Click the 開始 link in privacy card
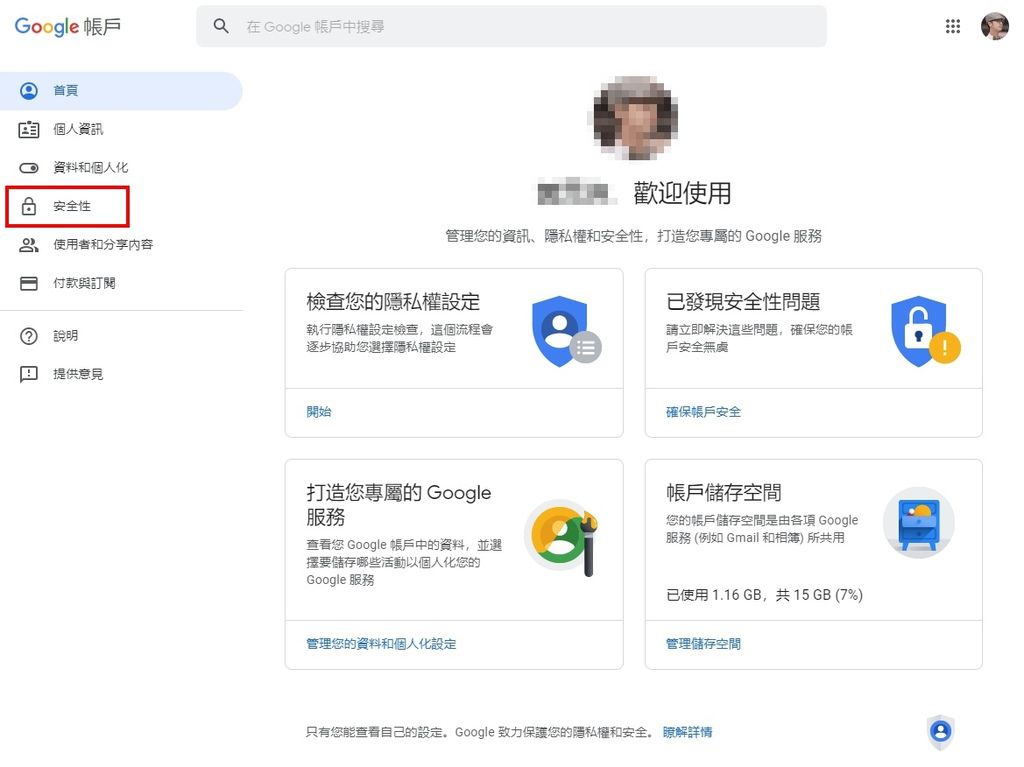Viewport: 1024px width, 767px height. 319,412
